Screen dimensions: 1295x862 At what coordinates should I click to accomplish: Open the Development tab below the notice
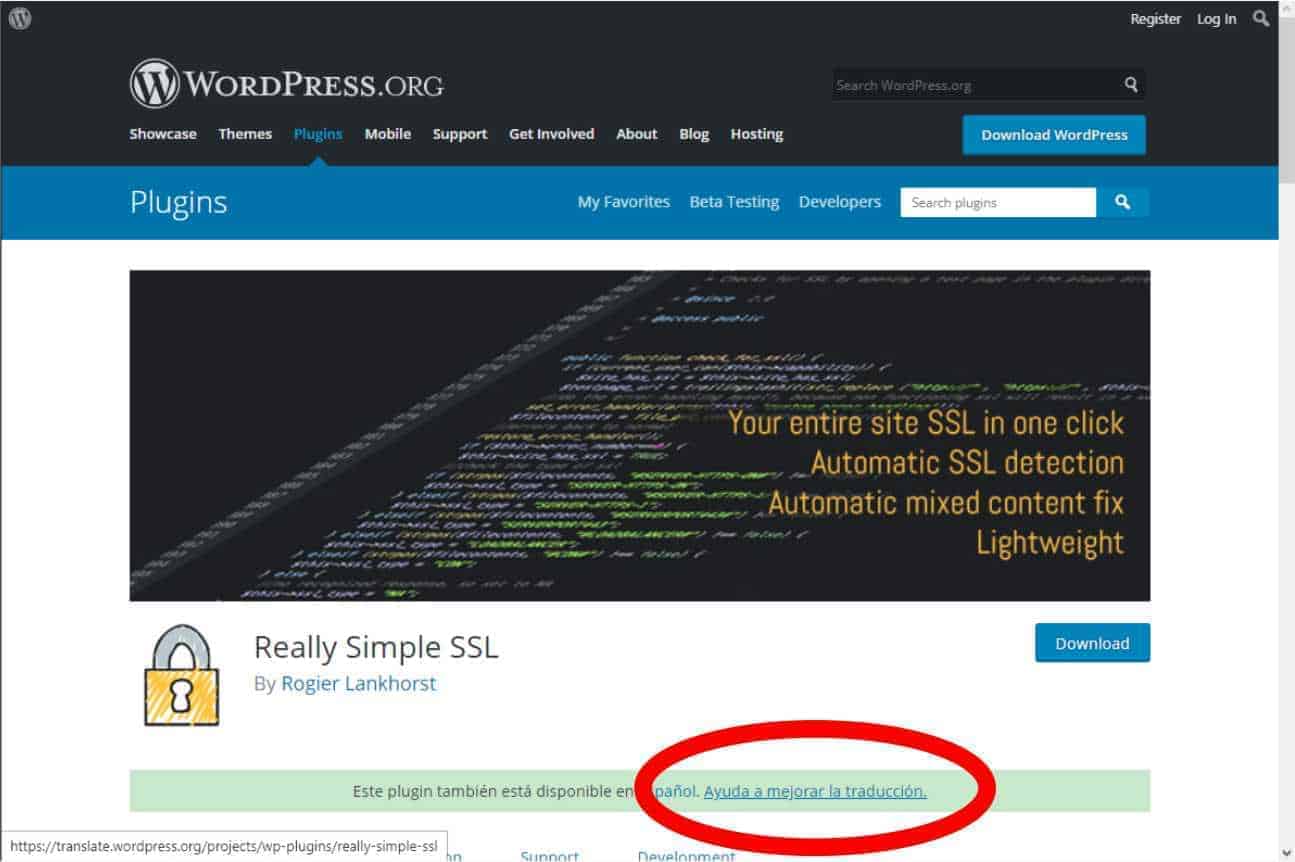tap(686, 856)
